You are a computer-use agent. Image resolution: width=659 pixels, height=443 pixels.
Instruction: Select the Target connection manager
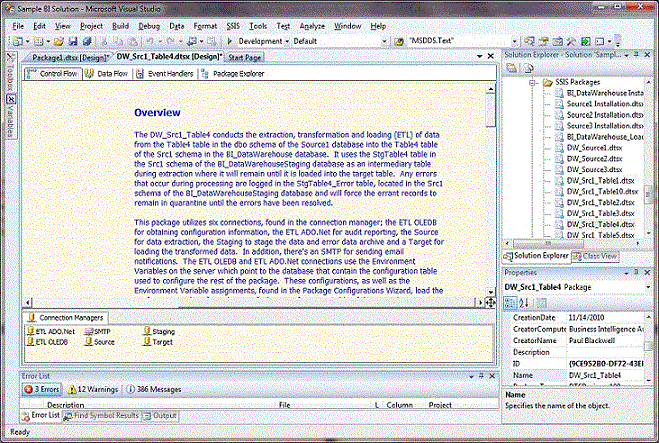pos(158,342)
